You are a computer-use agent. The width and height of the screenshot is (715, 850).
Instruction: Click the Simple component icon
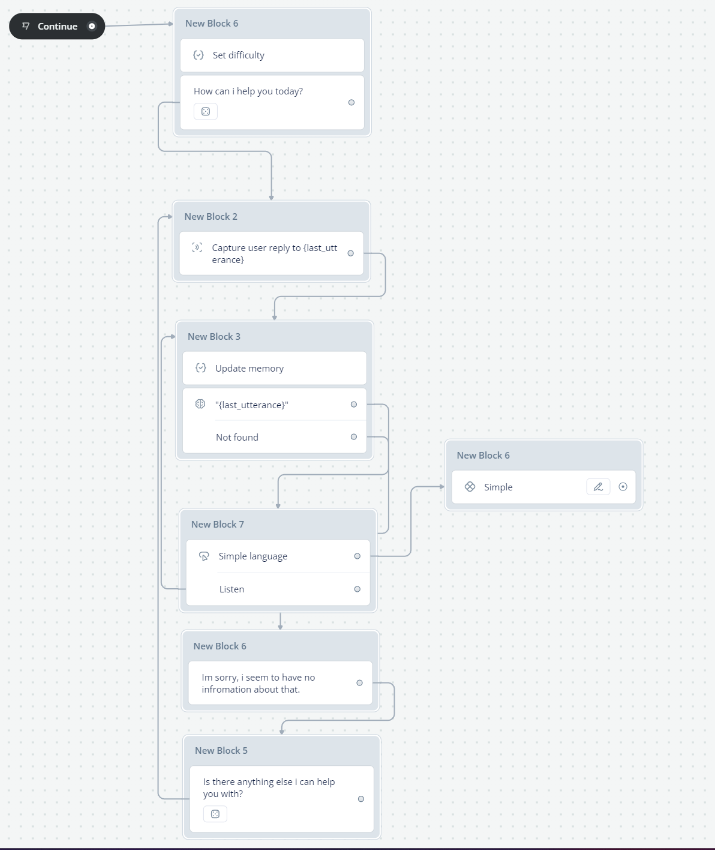[470, 487]
